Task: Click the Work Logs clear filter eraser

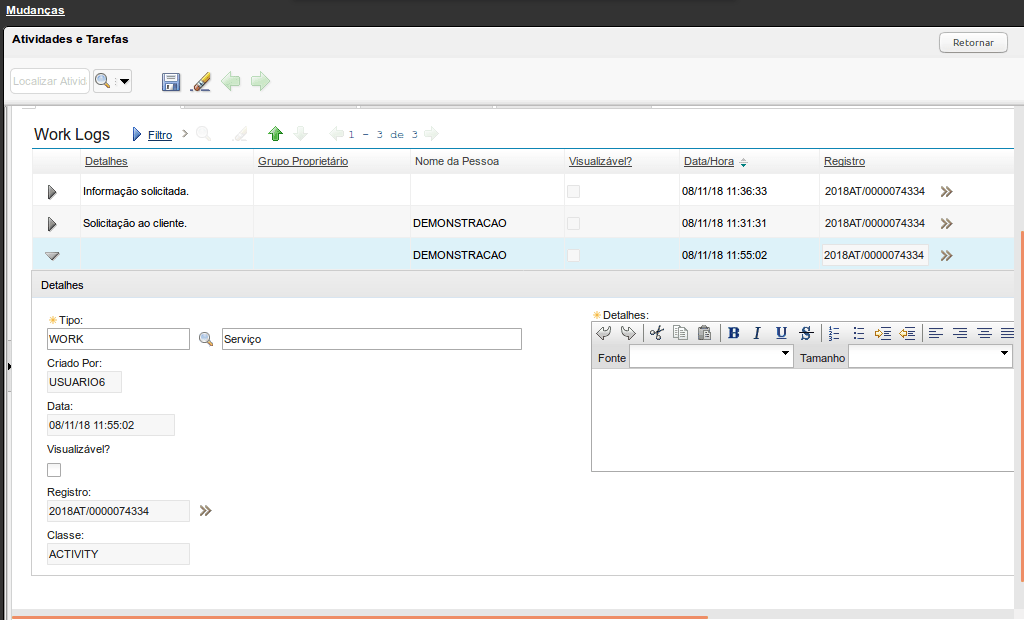Action: [240, 134]
